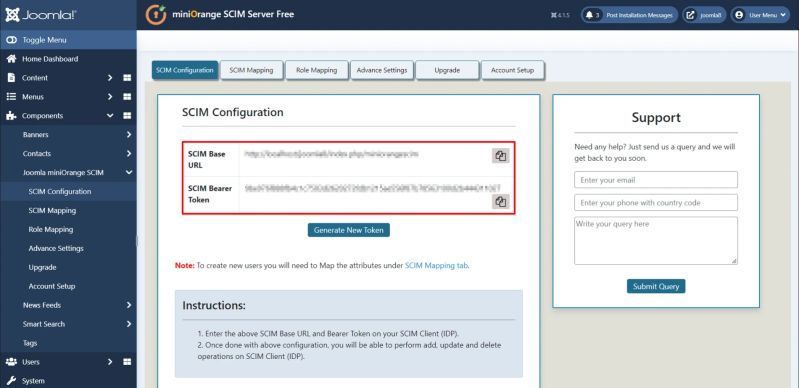Click the support email field
Image resolution: width=799 pixels, height=388 pixels.
656,180
